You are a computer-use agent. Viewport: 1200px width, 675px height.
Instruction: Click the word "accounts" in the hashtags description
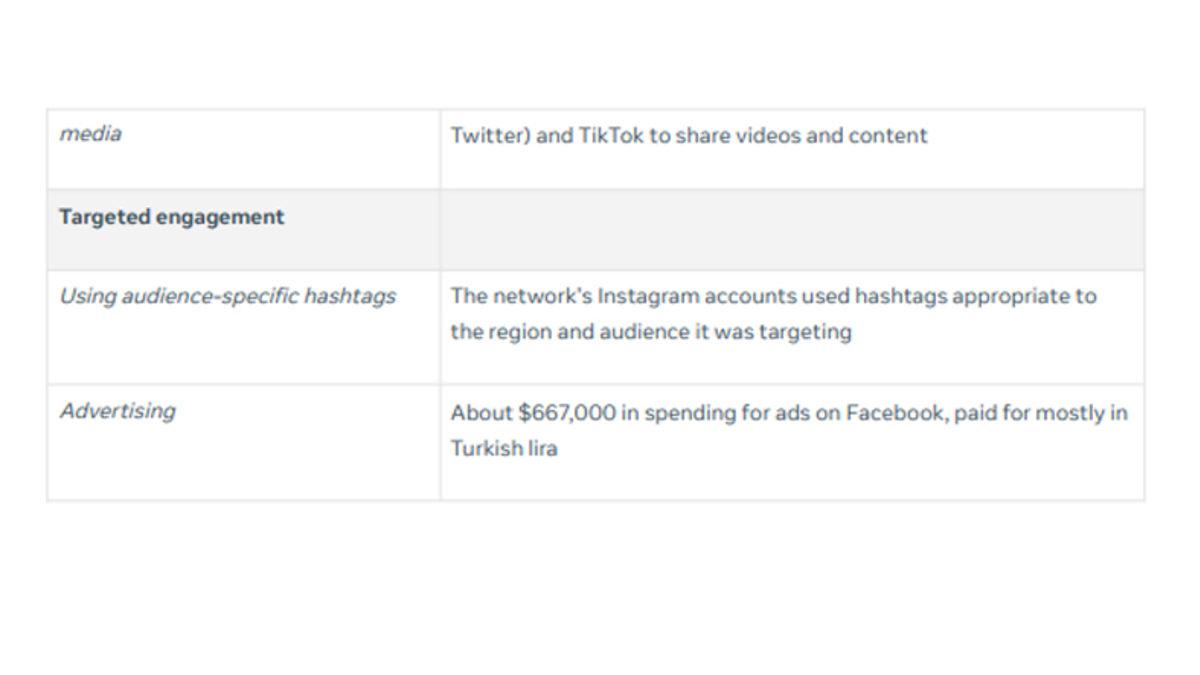click(743, 296)
